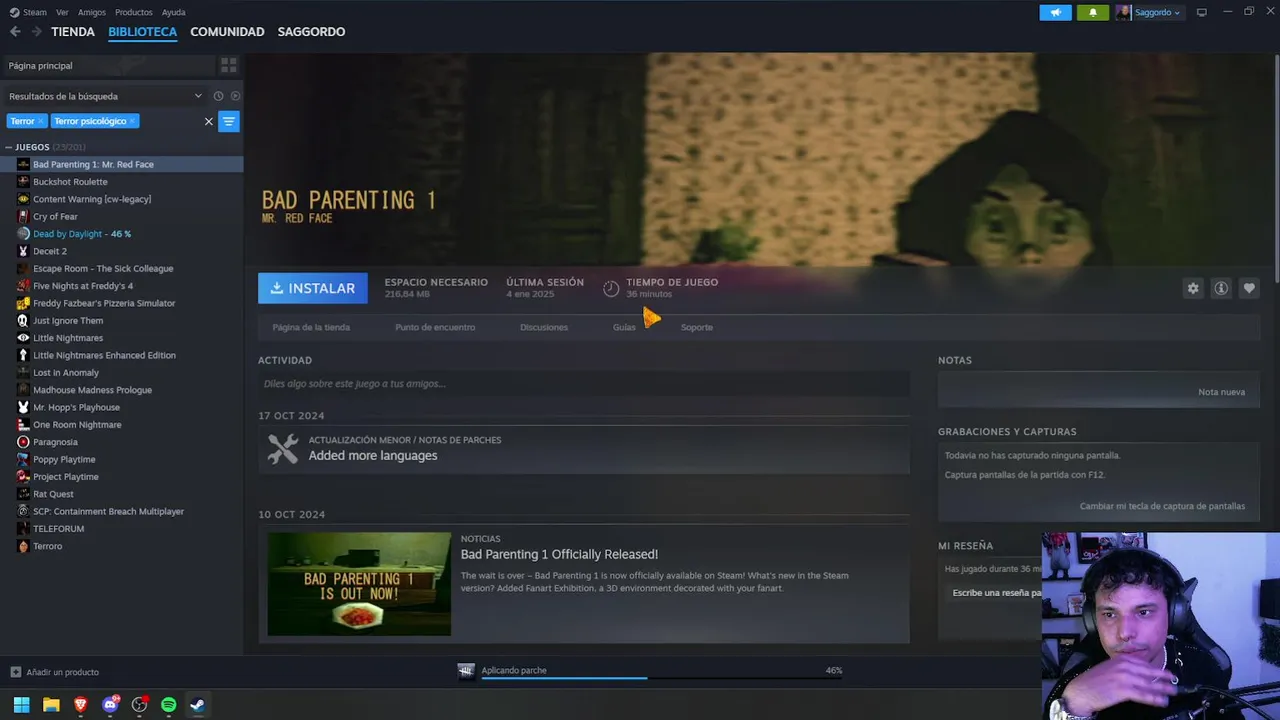
Task: Select Página principal in sidebar
Action: (108, 65)
